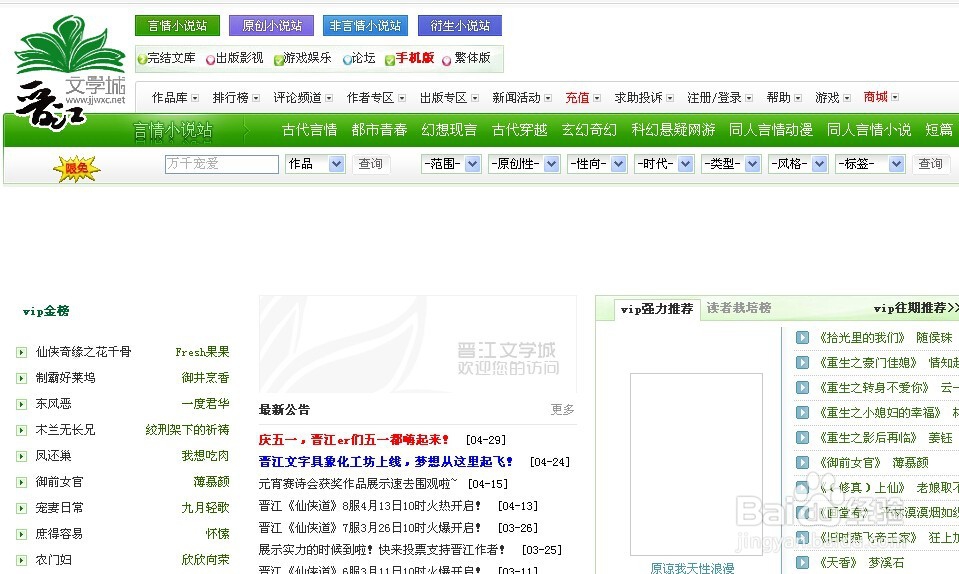Click the blue icon beside 论坛
The image size is (959, 574).
[347, 59]
